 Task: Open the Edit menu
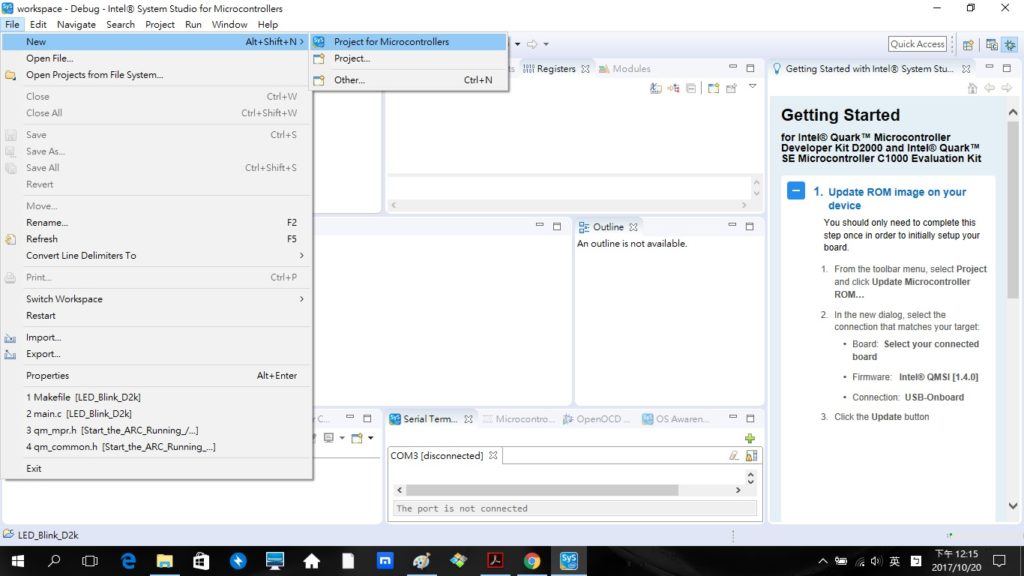coord(38,25)
